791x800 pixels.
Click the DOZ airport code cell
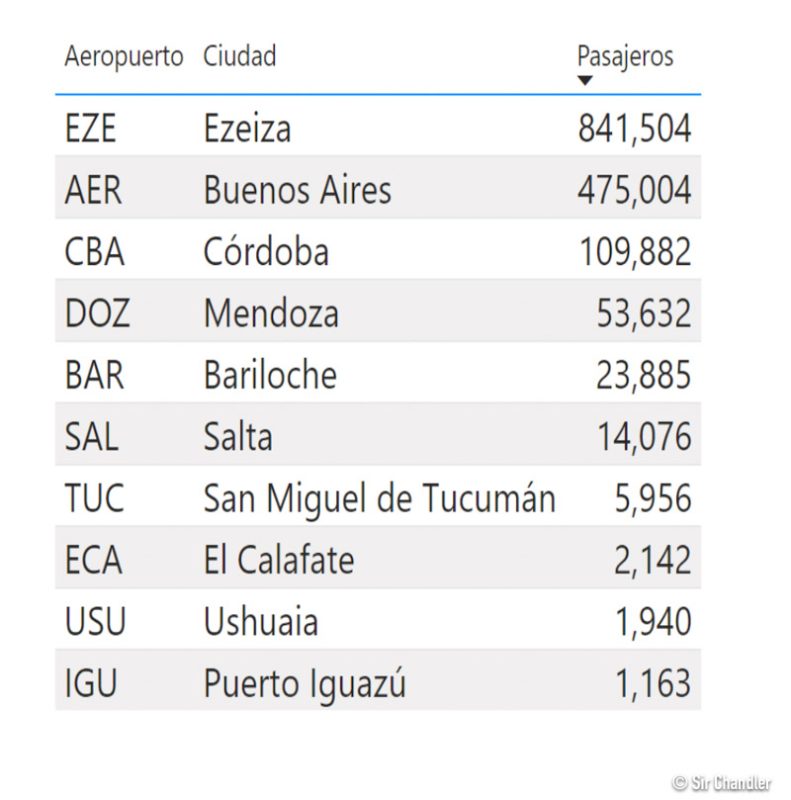click(x=97, y=314)
